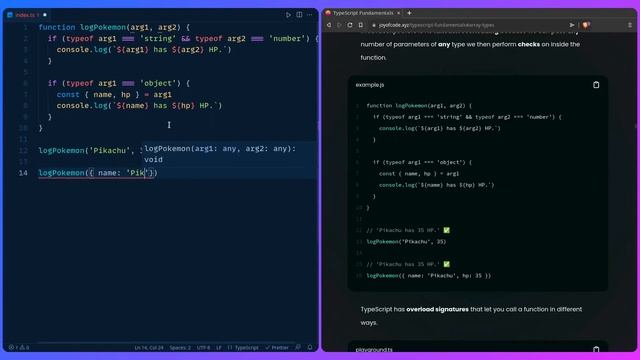Open the Brave shields icon
This screenshot has width=640, height=360.
[586, 25]
